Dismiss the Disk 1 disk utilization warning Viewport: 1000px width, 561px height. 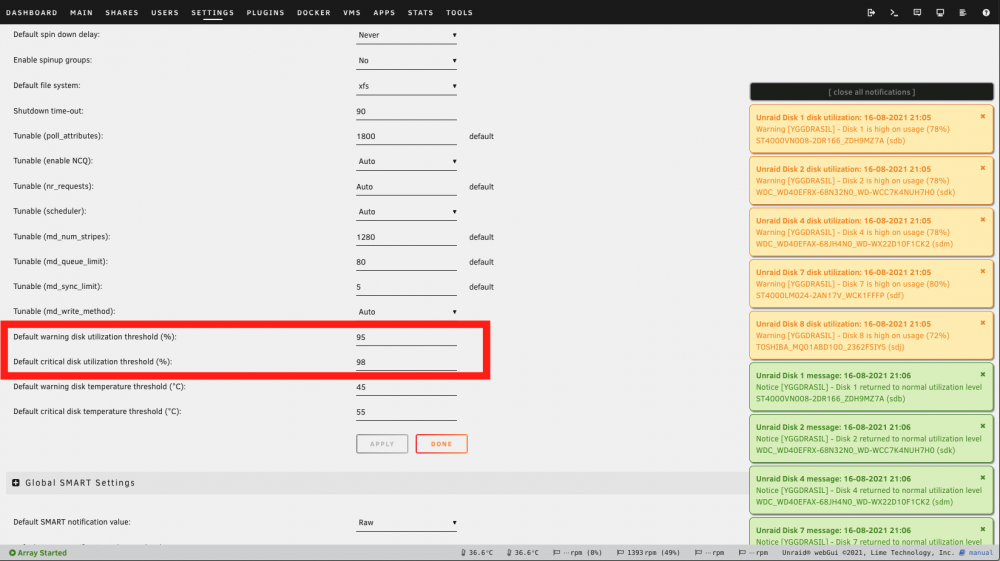(x=983, y=117)
